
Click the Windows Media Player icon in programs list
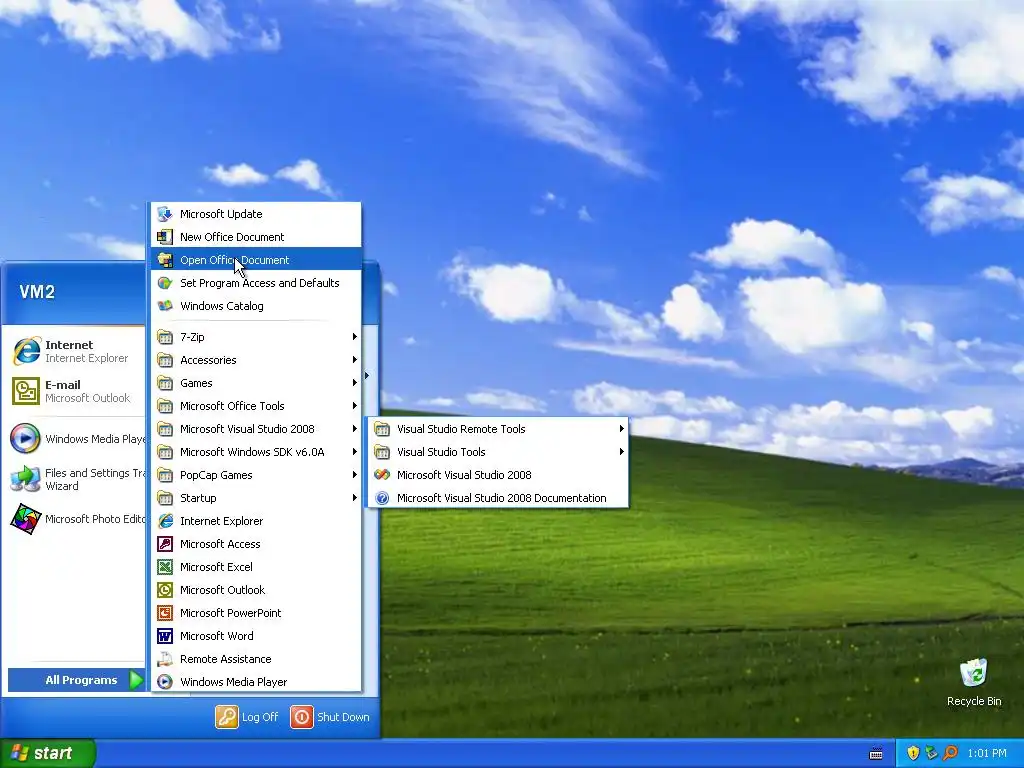[165, 682]
